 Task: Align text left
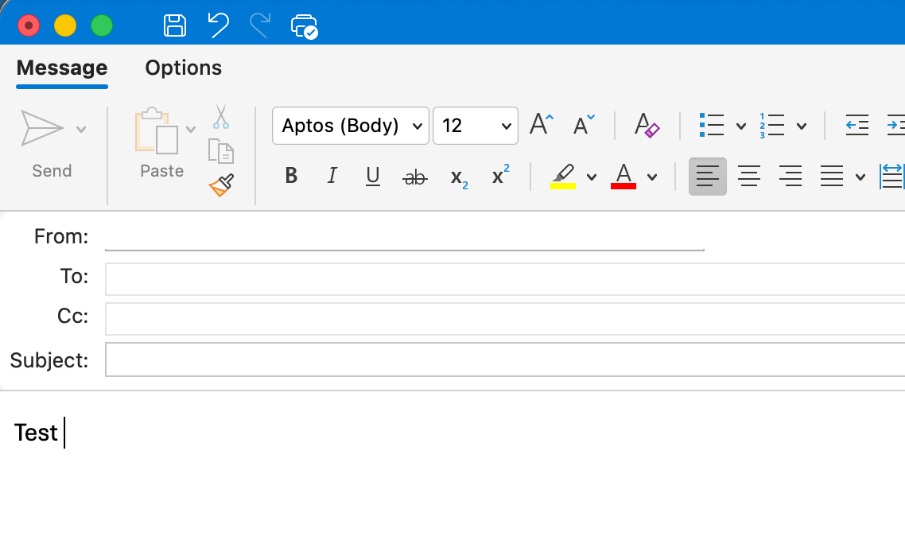pyautogui.click(x=708, y=177)
